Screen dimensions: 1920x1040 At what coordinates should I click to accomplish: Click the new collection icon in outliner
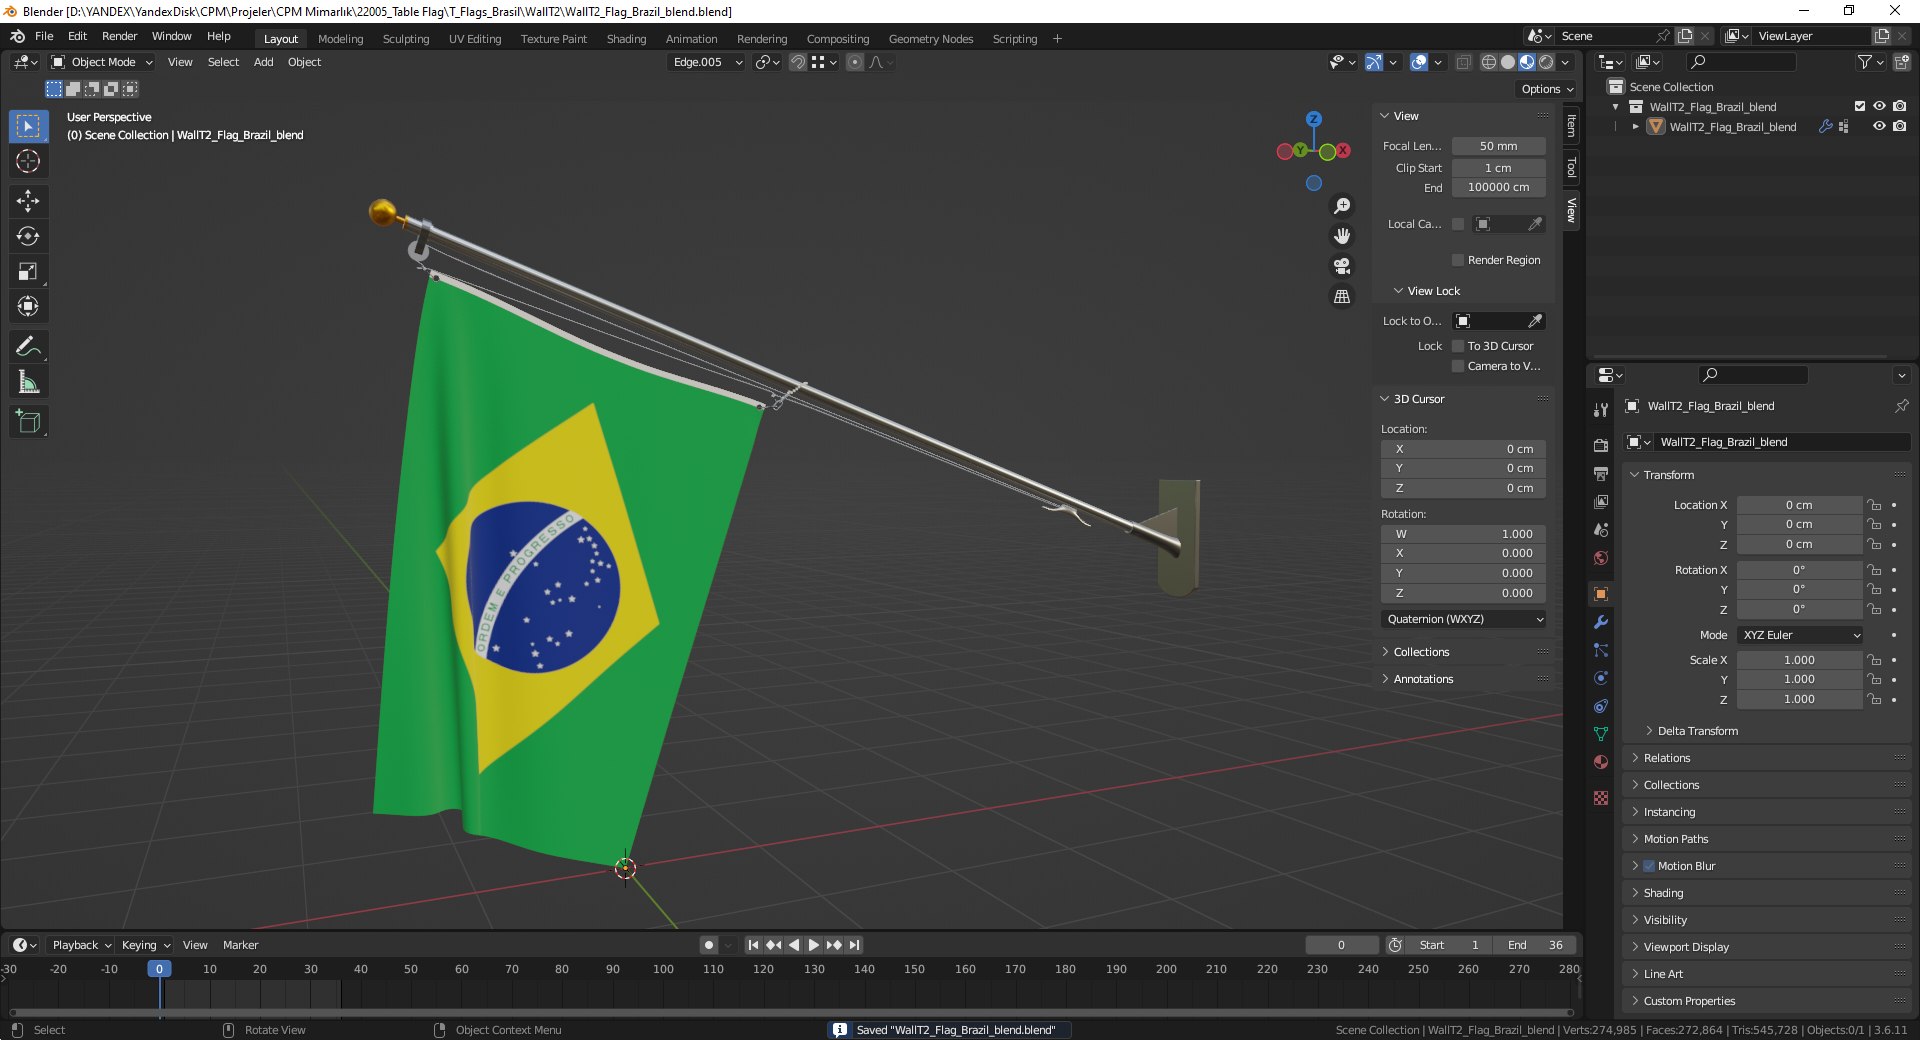point(1901,62)
